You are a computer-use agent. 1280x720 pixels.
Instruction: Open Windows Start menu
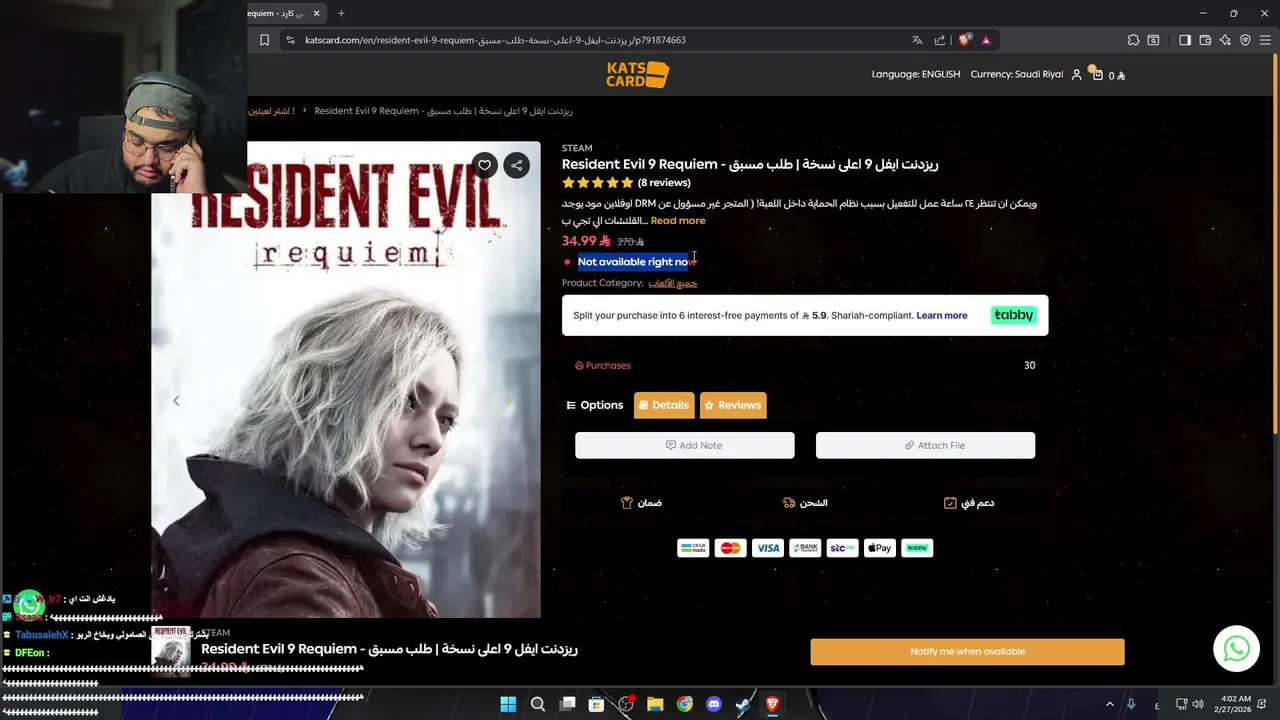[508, 704]
